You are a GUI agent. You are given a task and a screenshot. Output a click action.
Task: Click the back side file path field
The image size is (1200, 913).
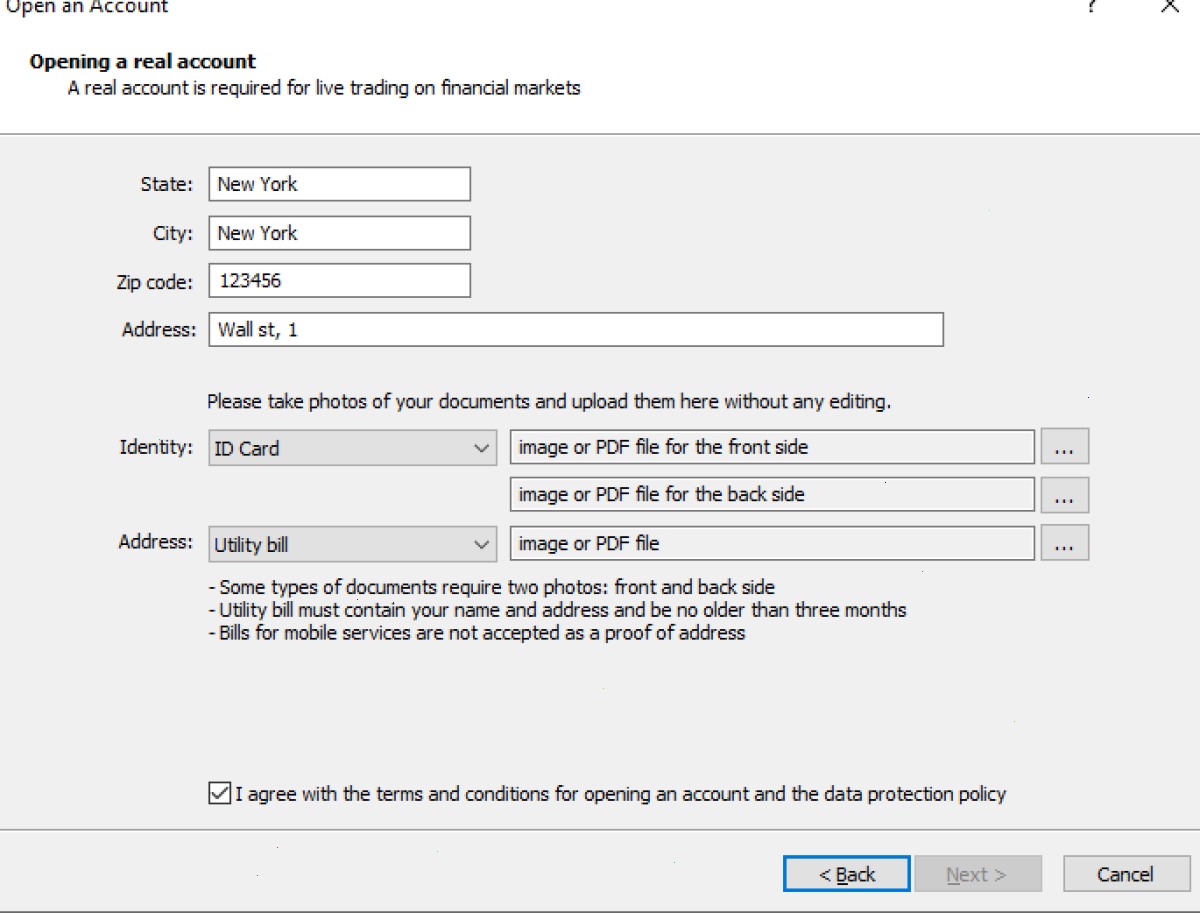click(772, 495)
